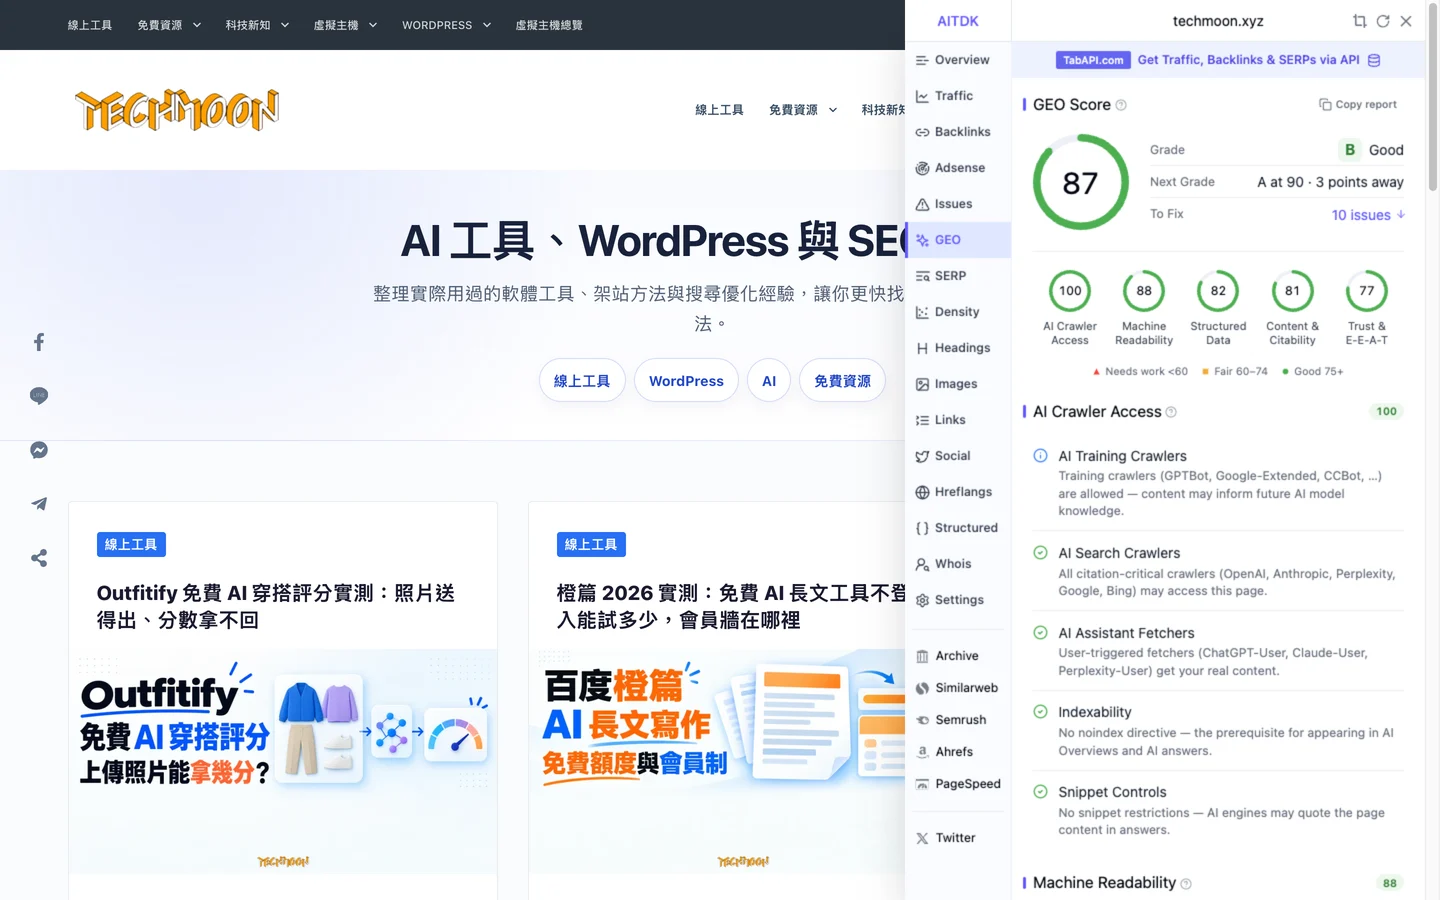1440x900 pixels.
Task: Share page via LINE icon
Action: [39, 396]
